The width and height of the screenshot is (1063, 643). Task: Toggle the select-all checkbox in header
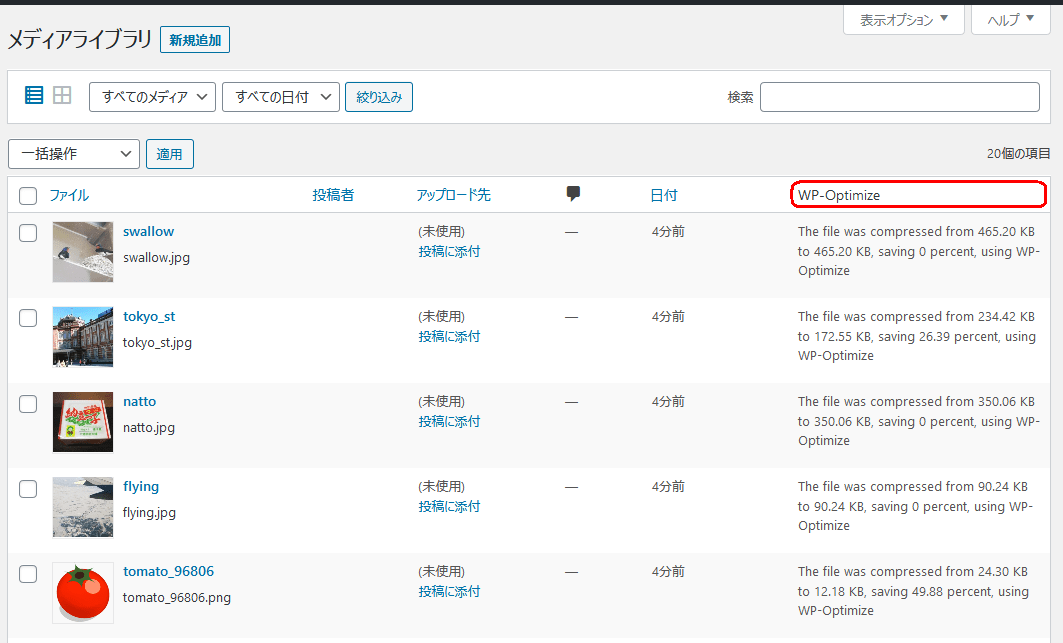(x=28, y=196)
